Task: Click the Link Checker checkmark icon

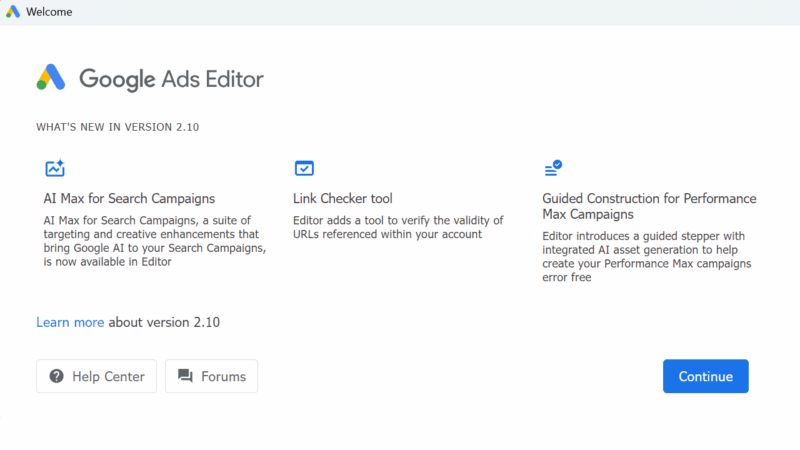Action: [x=304, y=168]
